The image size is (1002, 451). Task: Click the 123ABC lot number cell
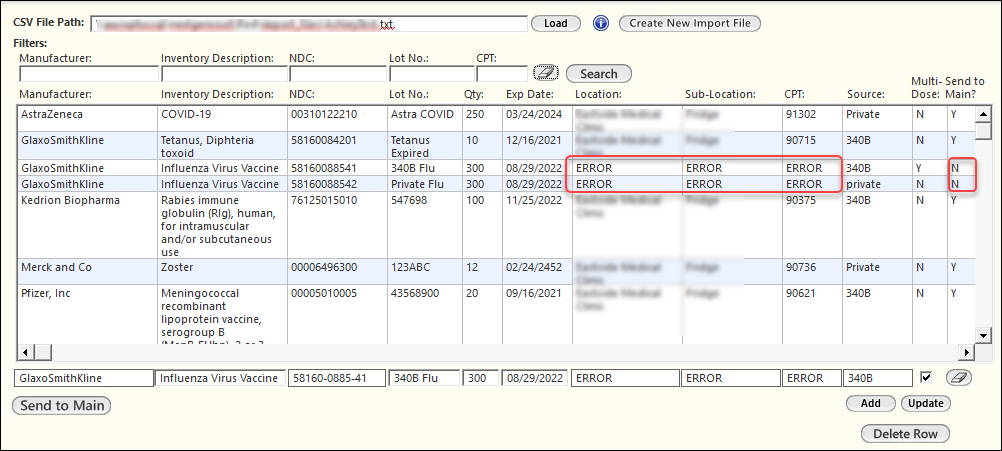point(425,271)
